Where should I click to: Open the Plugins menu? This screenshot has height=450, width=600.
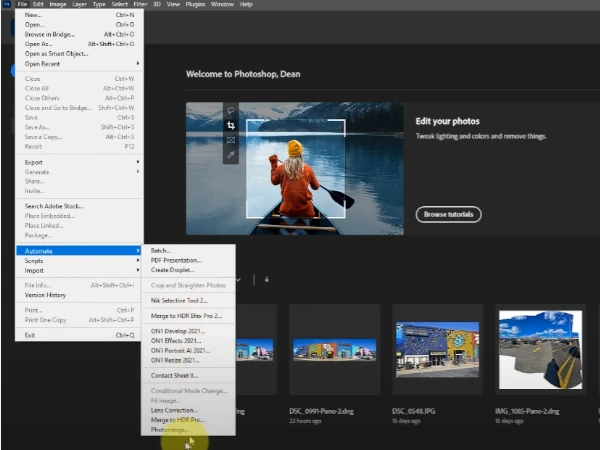coord(195,4)
